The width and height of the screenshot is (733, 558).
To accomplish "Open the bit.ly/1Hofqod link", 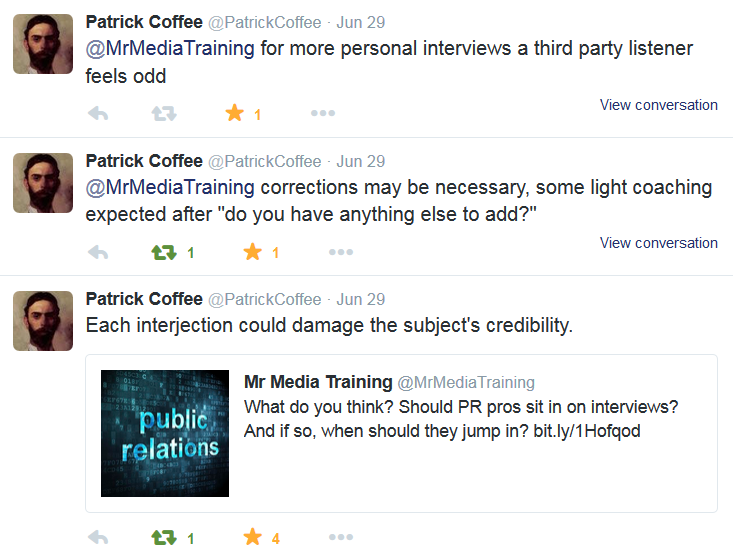I will pos(587,431).
